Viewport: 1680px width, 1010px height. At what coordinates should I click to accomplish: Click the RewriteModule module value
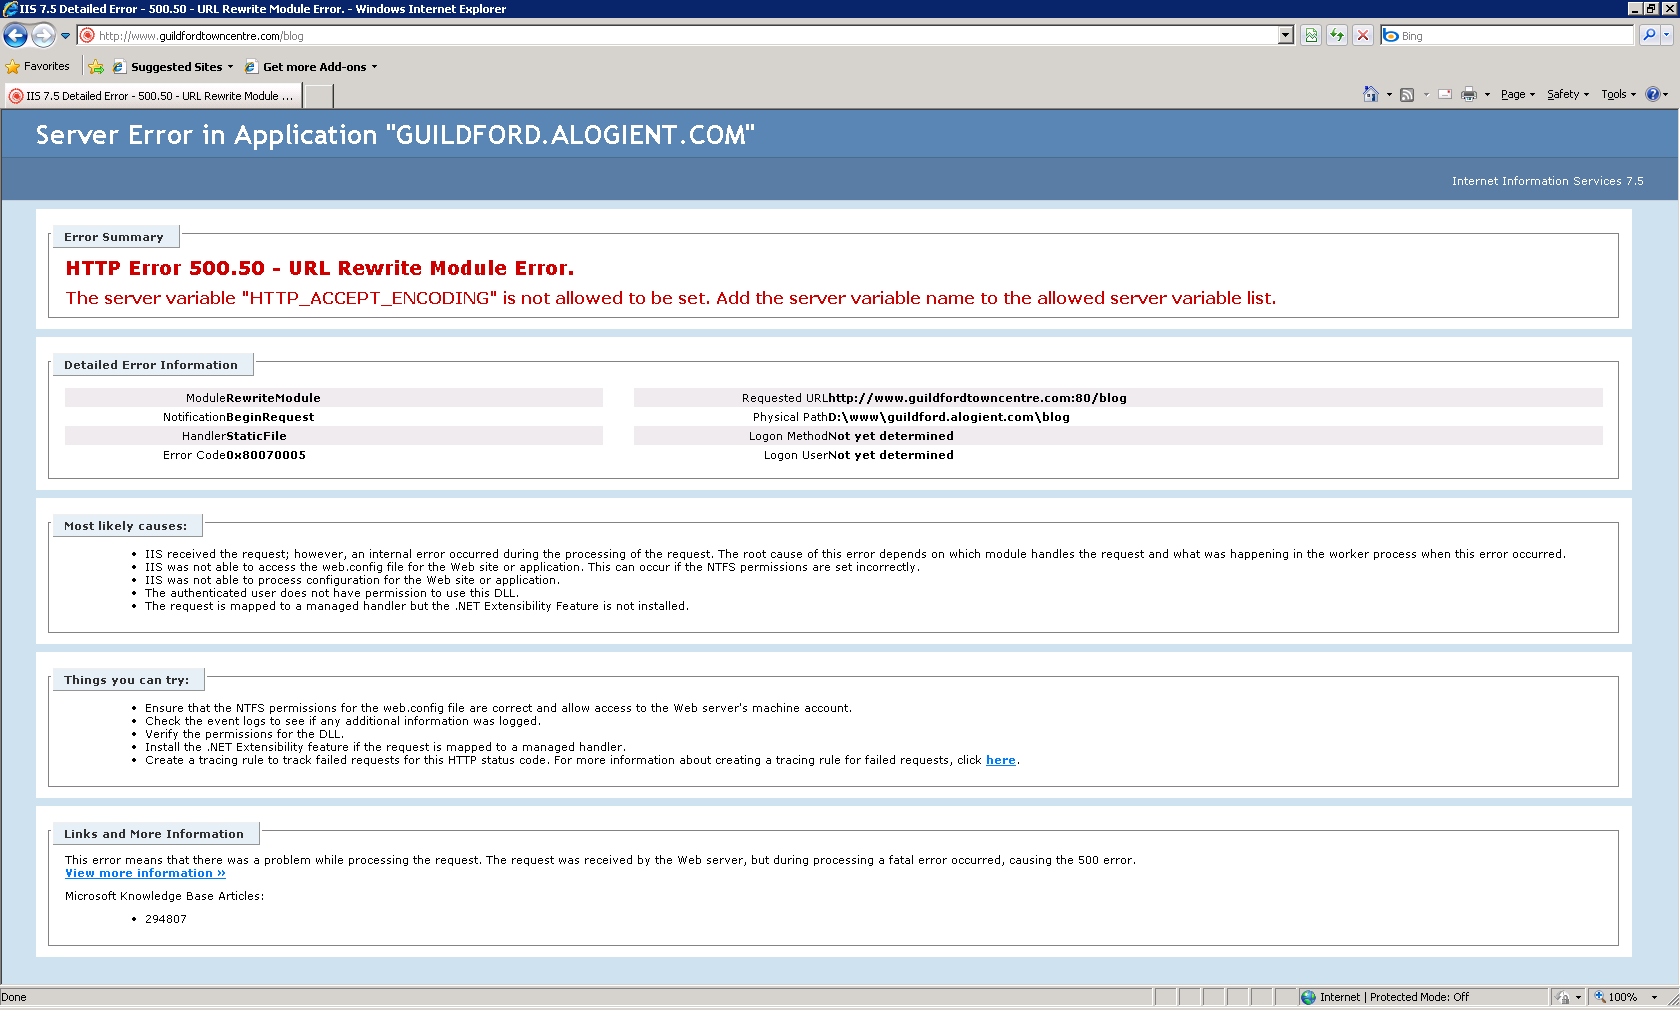pos(273,398)
